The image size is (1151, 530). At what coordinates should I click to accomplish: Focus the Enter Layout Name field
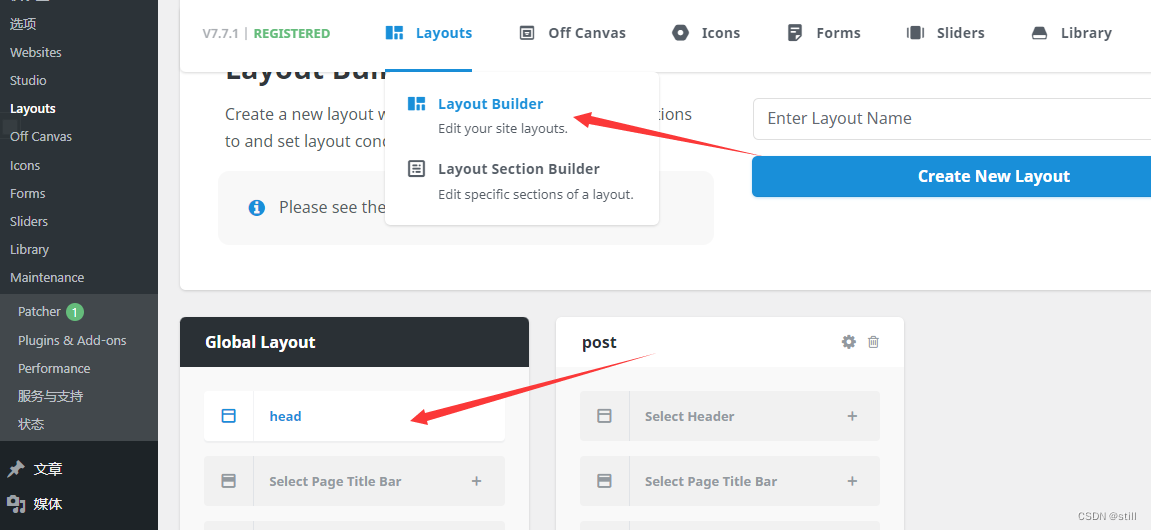coord(952,118)
